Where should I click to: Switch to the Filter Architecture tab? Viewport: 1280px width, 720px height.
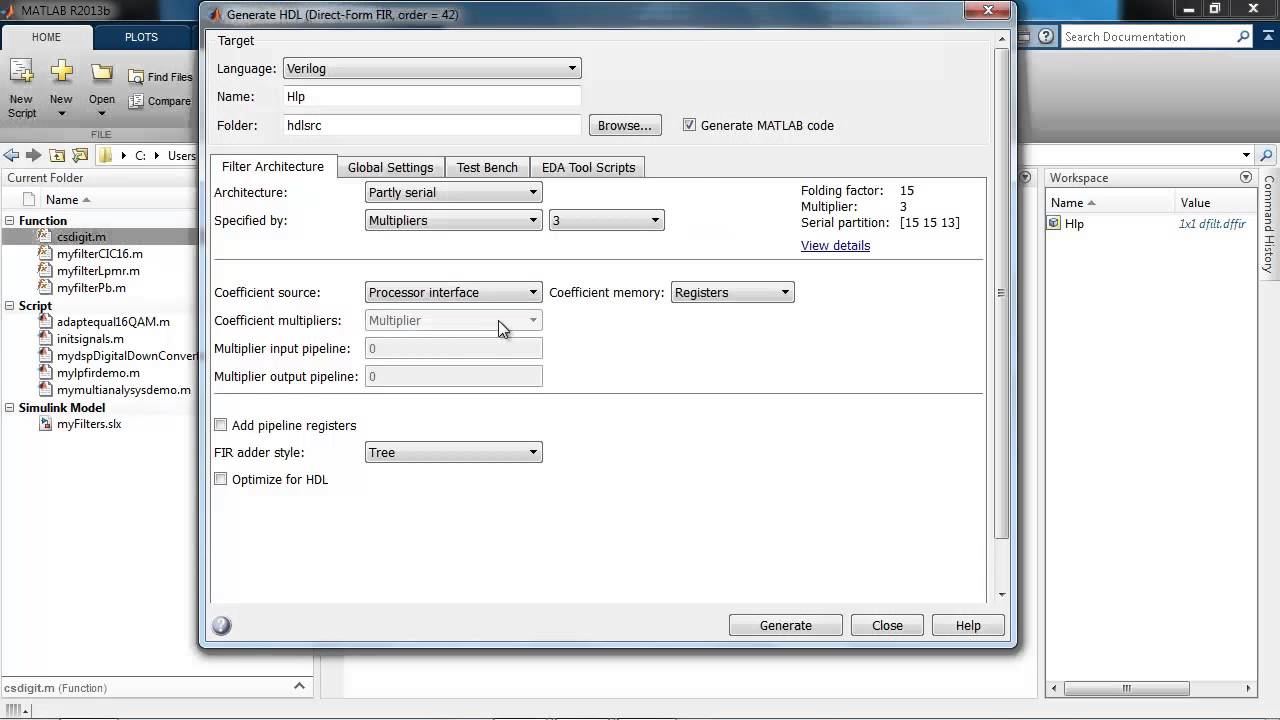pyautogui.click(x=273, y=166)
